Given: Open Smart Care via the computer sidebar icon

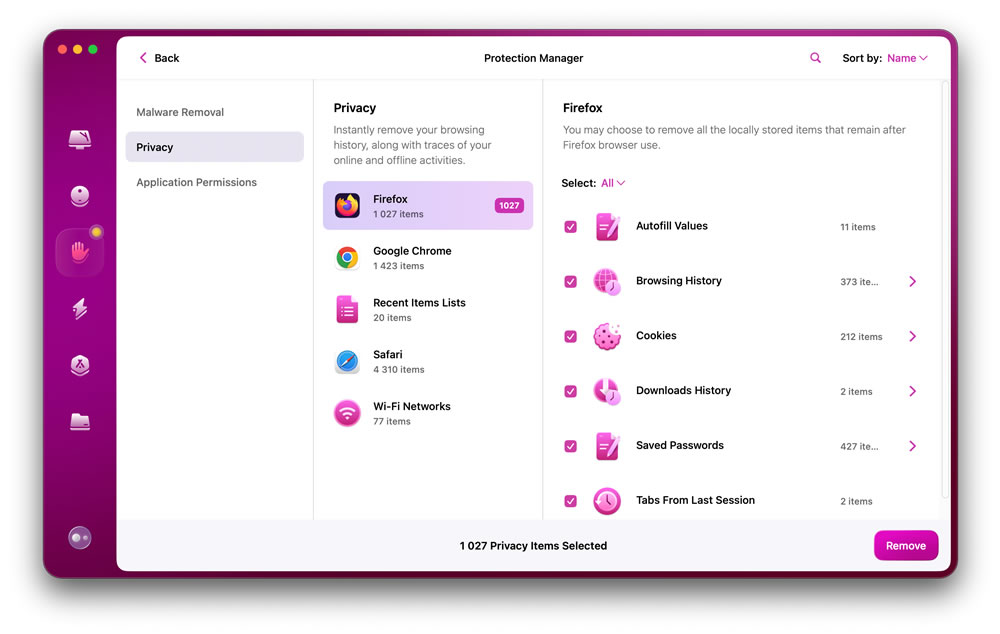Looking at the screenshot, I should tap(80, 139).
